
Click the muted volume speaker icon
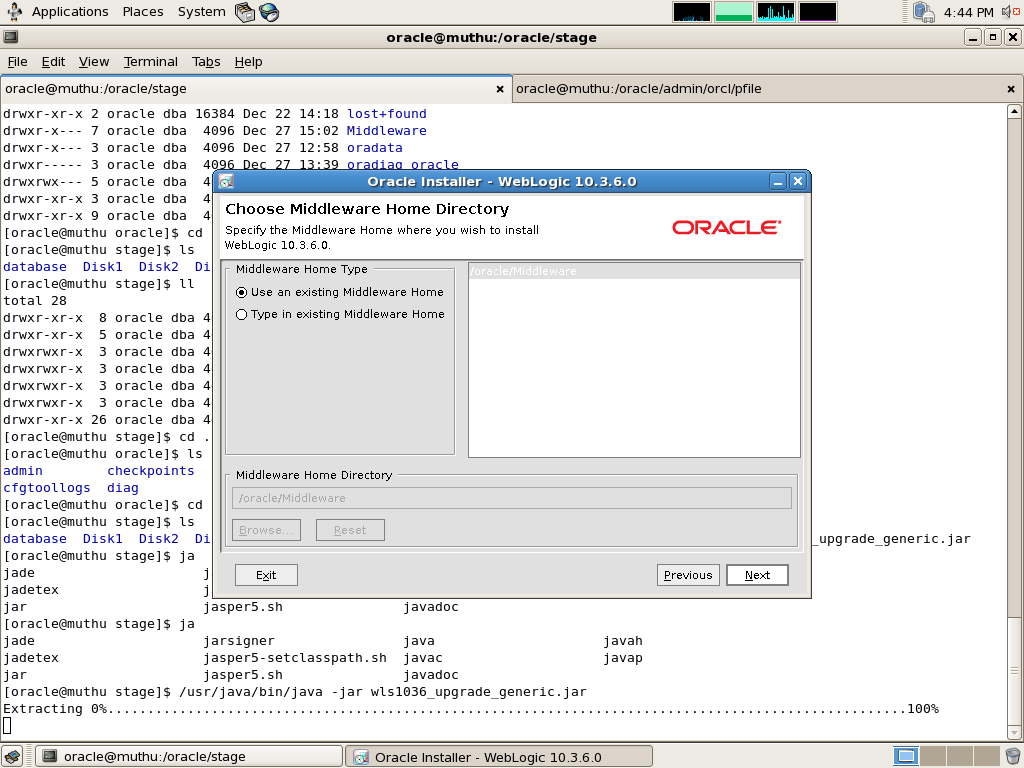(1010, 12)
